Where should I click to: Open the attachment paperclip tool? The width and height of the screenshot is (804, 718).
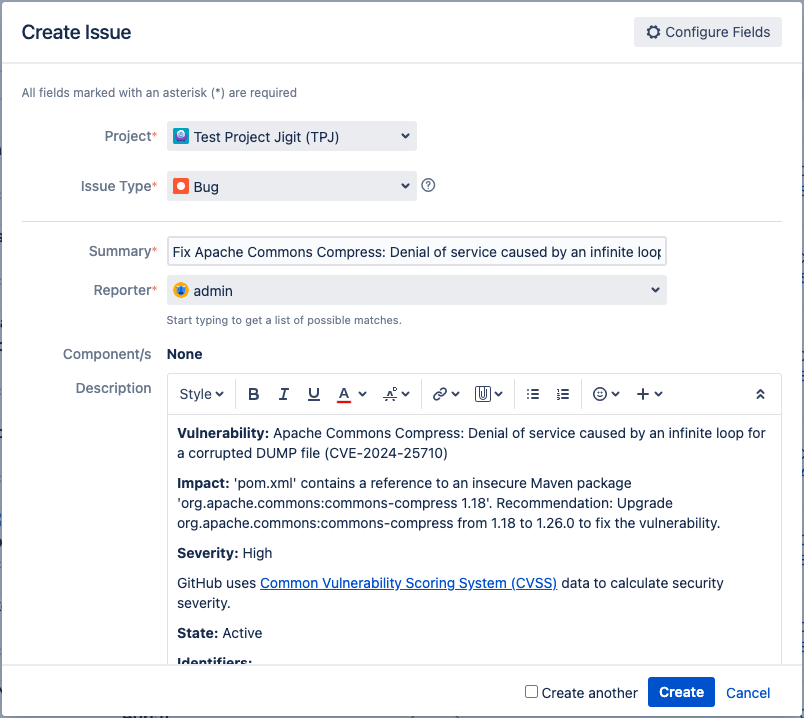(x=489, y=394)
